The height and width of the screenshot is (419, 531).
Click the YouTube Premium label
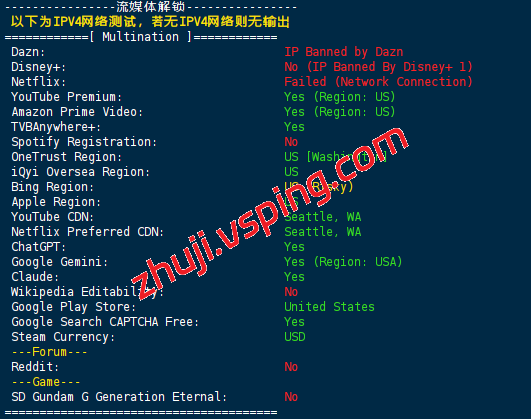click(x=66, y=97)
